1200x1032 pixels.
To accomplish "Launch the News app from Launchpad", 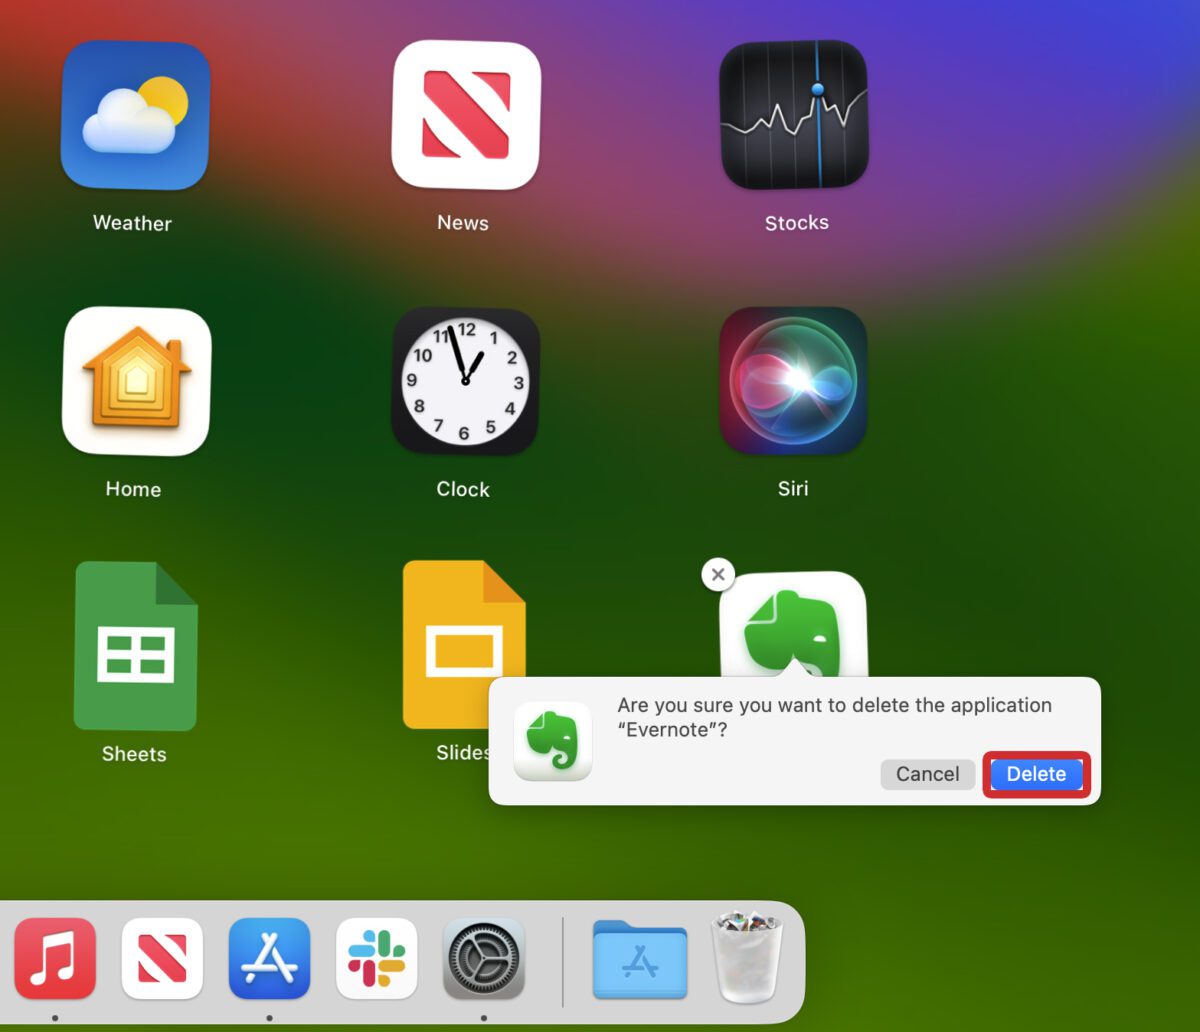I will pos(463,117).
